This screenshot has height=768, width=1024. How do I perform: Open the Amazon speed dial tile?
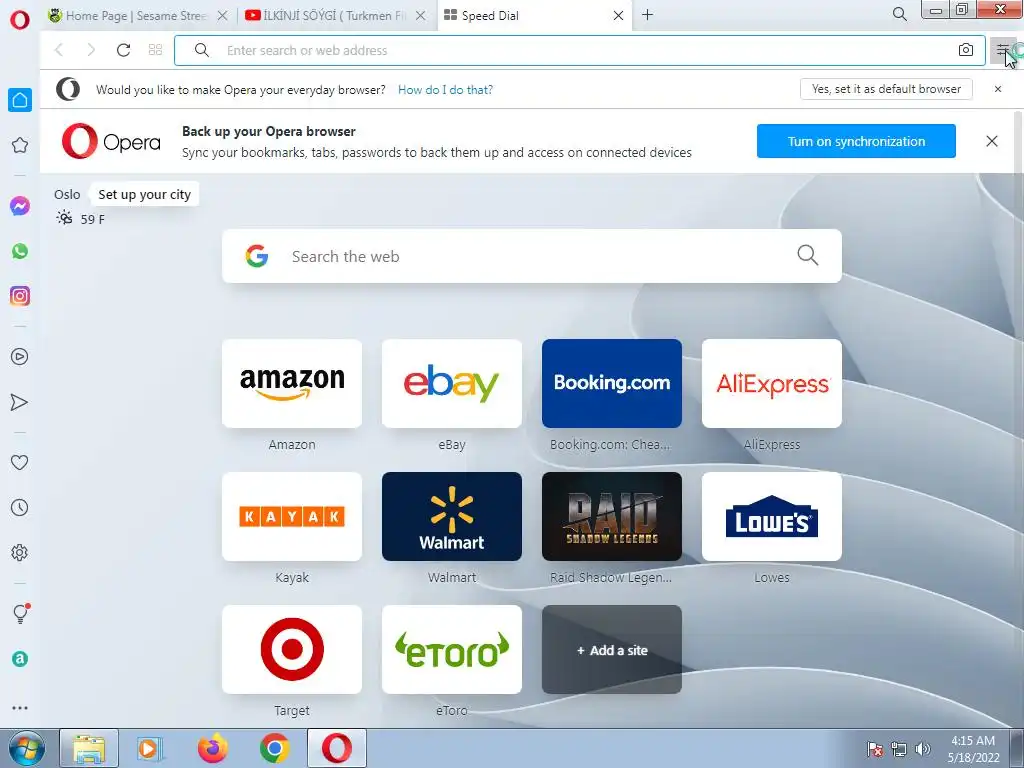(x=292, y=383)
